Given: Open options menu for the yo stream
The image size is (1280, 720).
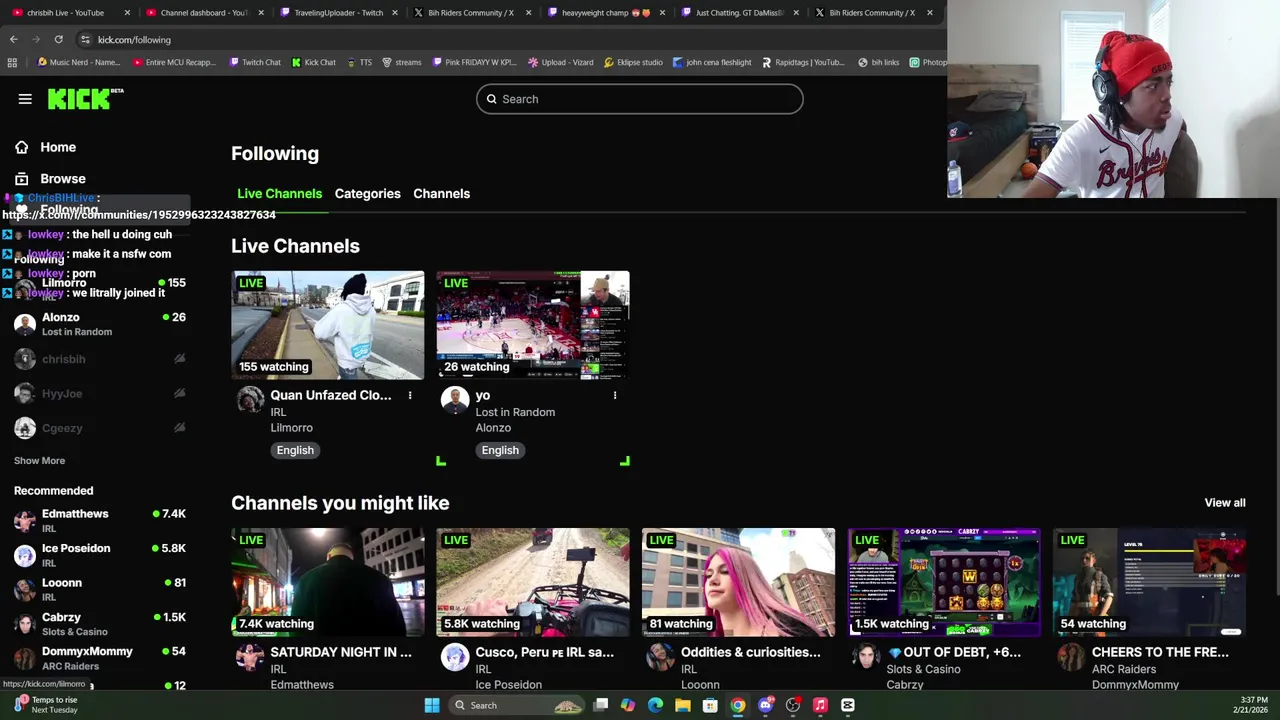Looking at the screenshot, I should coord(615,396).
